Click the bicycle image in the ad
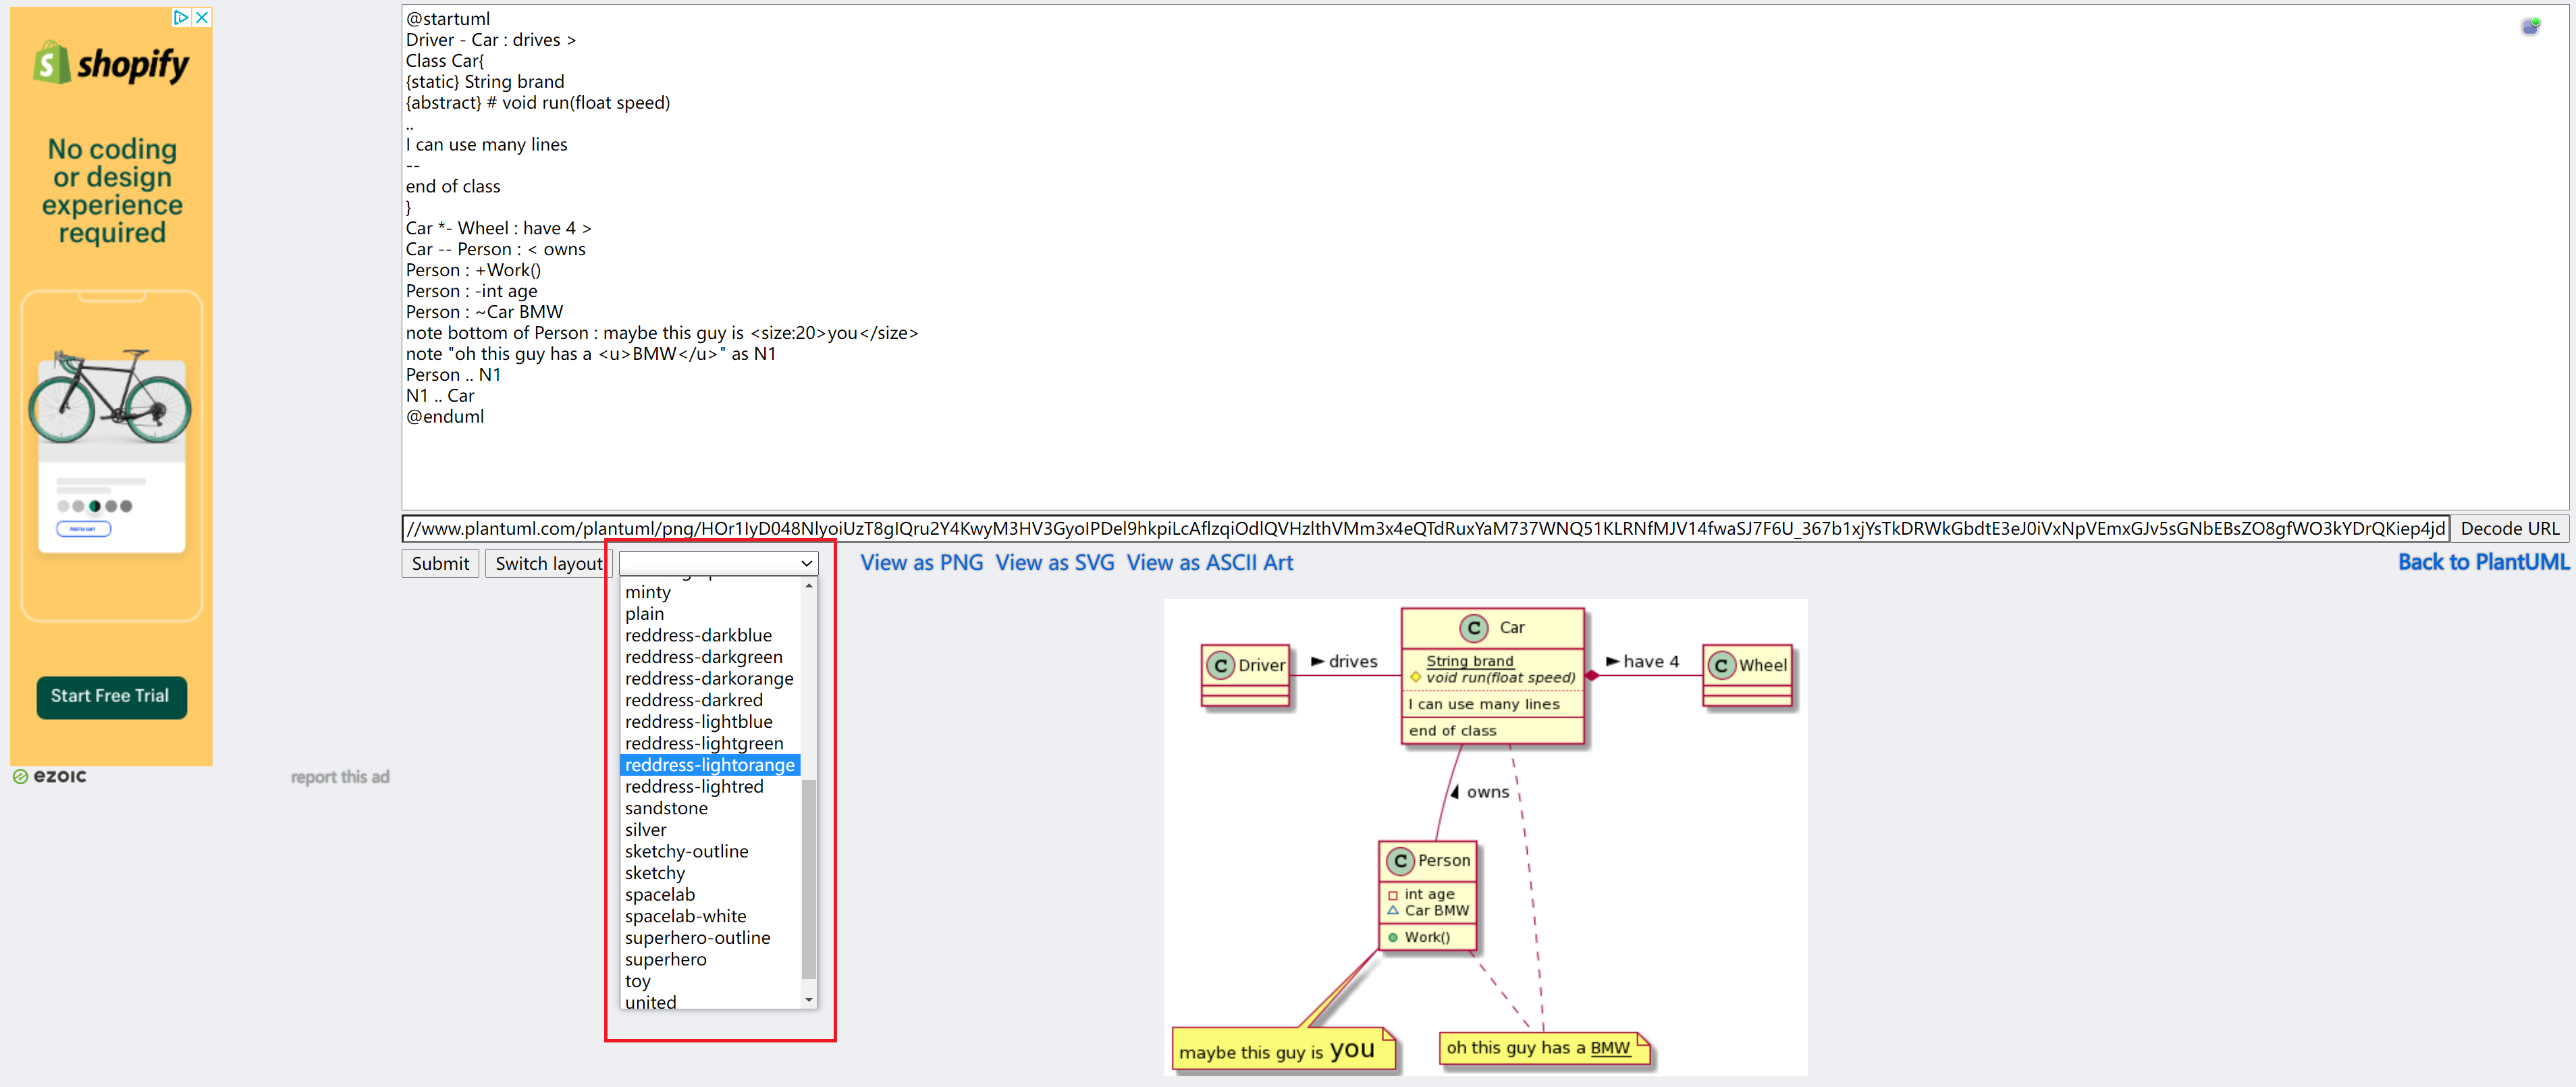This screenshot has height=1087, width=2576. point(110,397)
